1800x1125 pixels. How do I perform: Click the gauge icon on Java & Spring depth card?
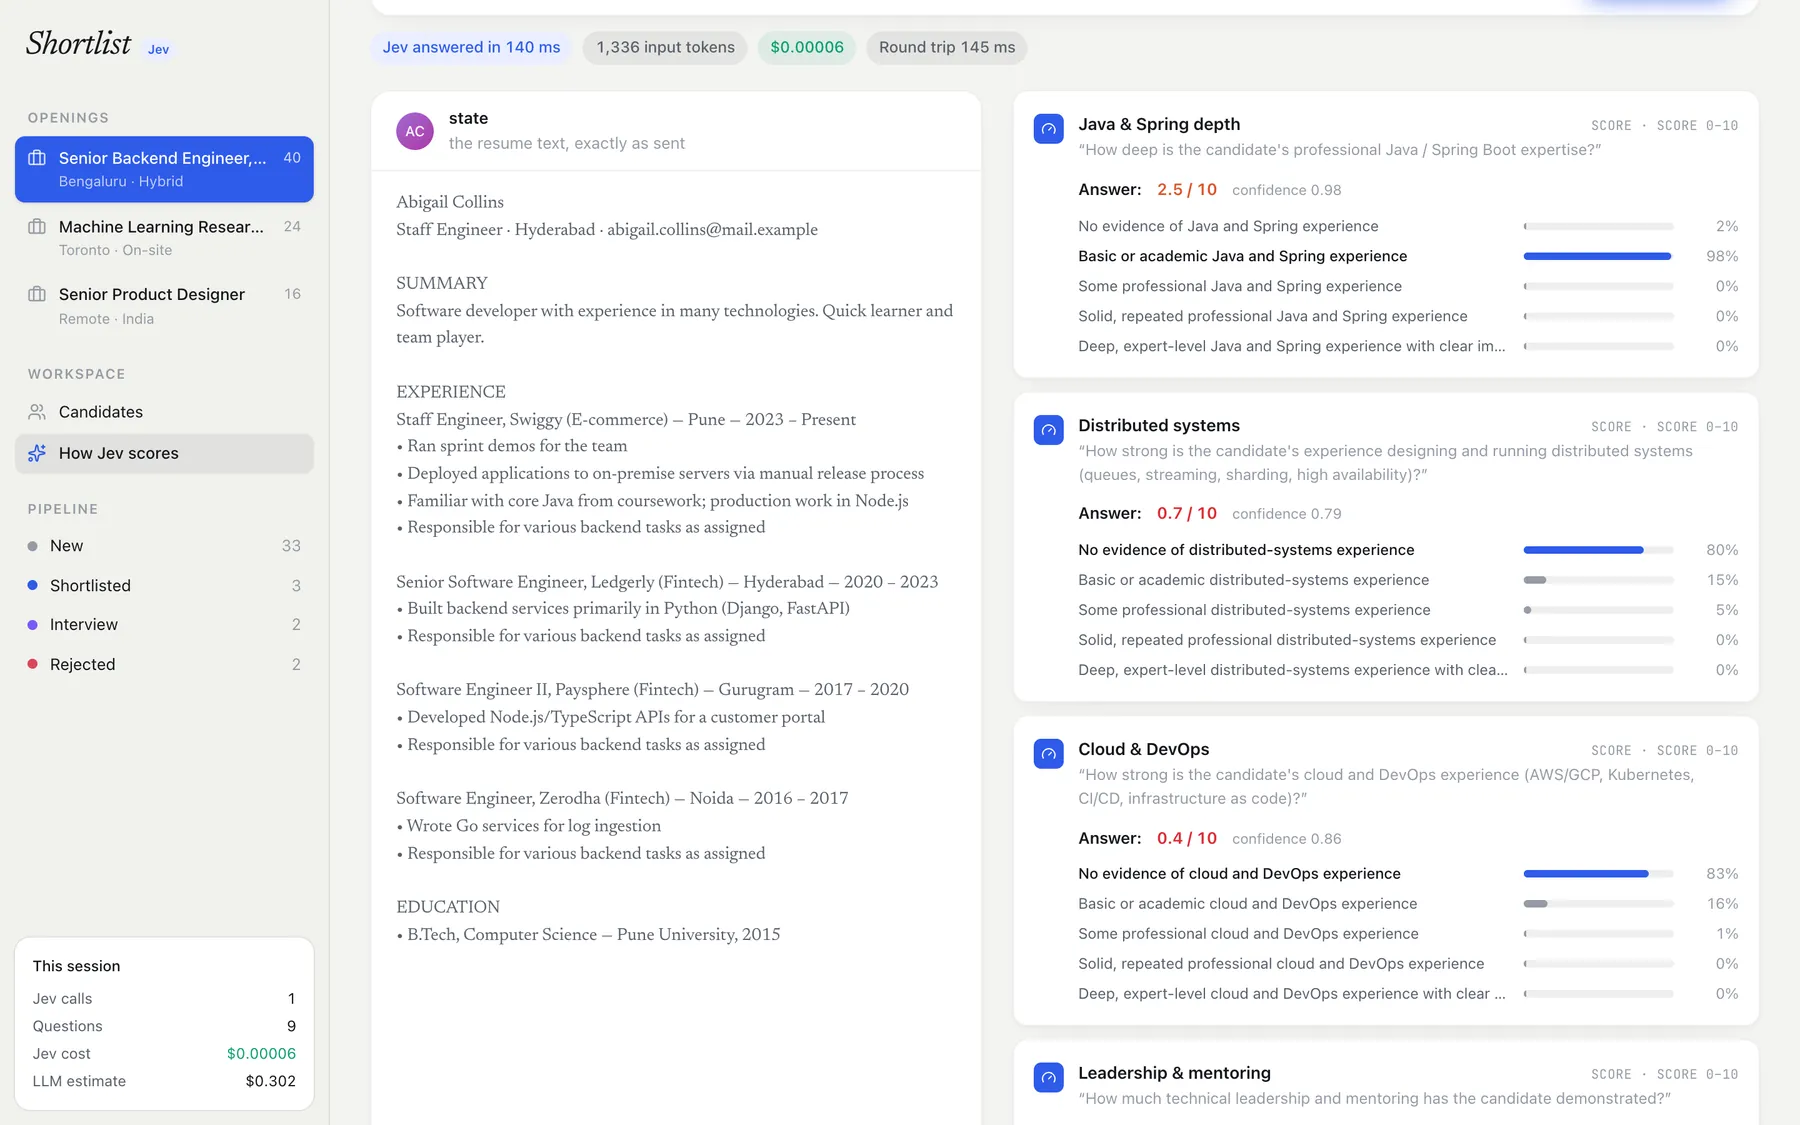pyautogui.click(x=1048, y=129)
